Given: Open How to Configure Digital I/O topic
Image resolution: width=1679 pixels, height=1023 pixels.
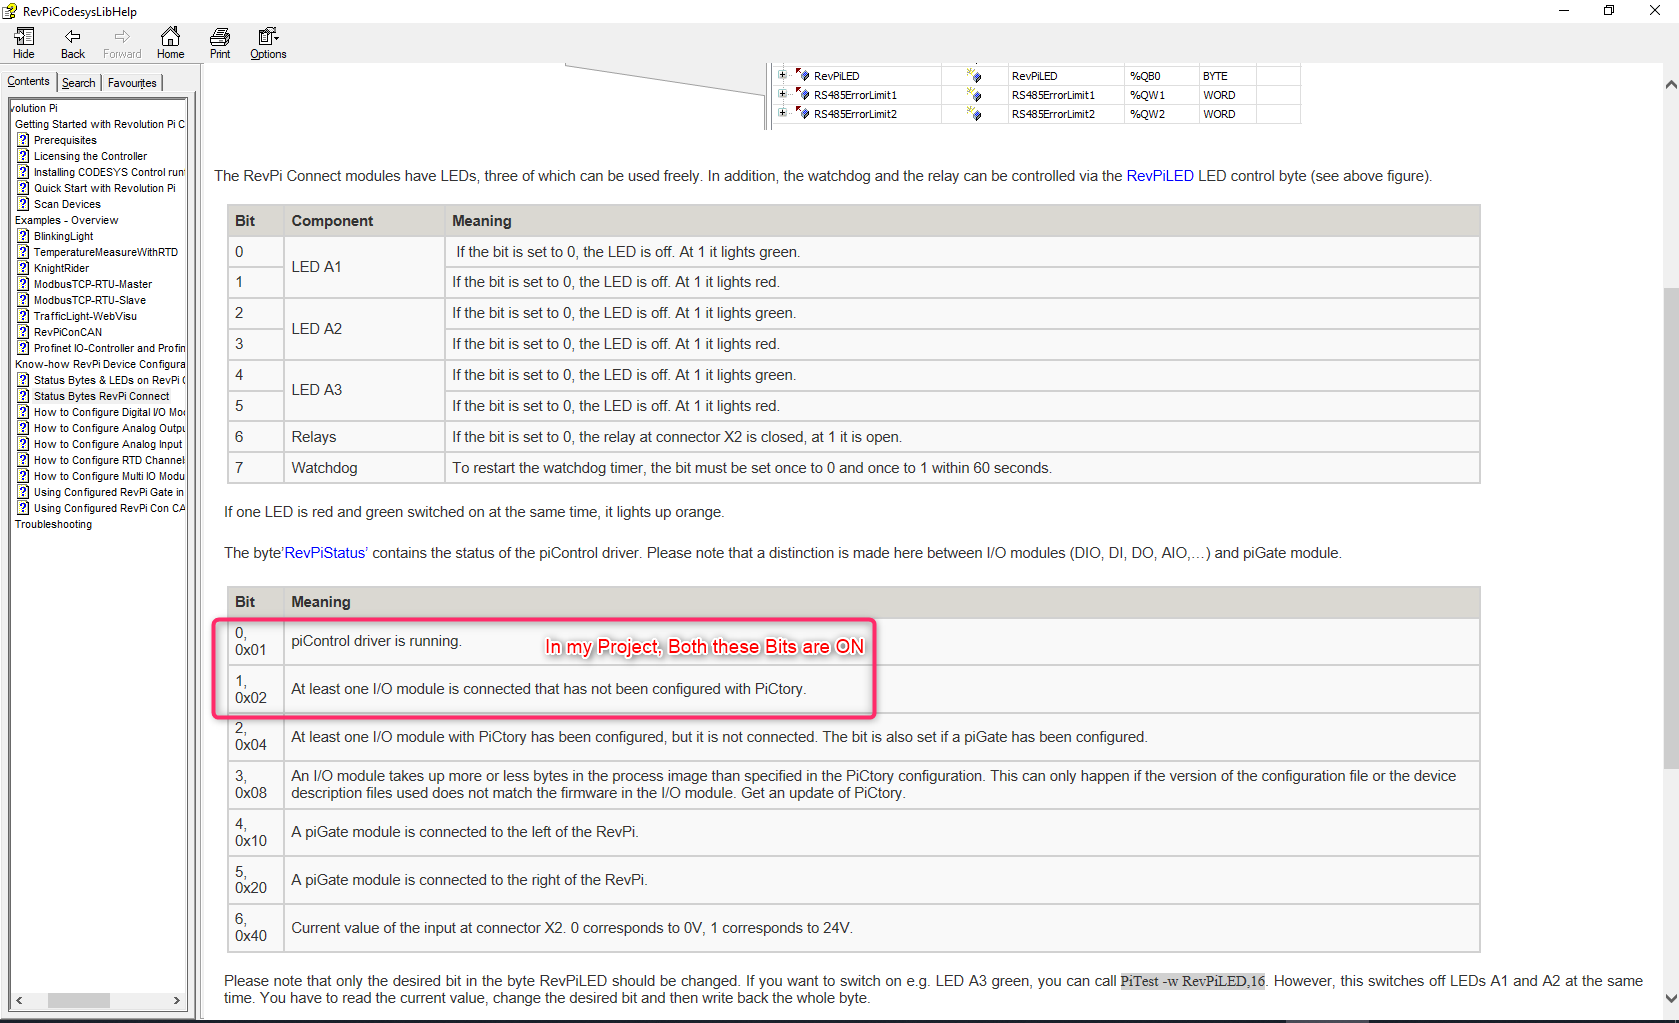Looking at the screenshot, I should 109,412.
